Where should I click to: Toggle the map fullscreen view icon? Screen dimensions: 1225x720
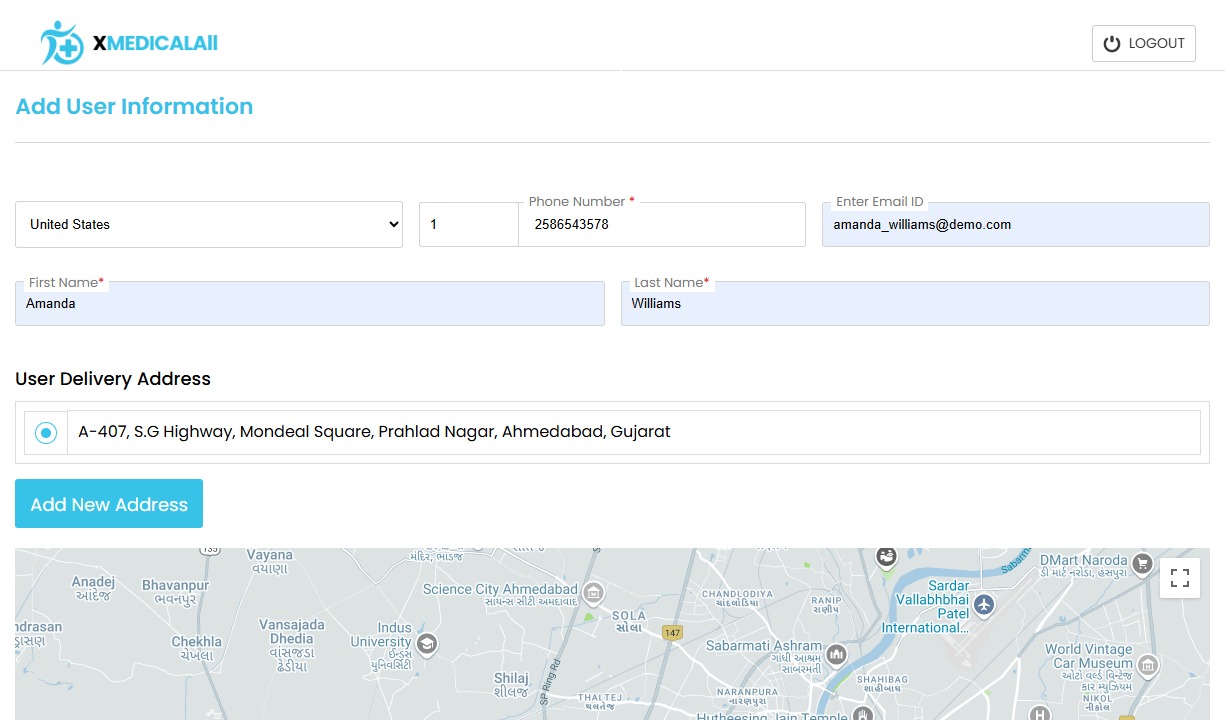[1180, 578]
